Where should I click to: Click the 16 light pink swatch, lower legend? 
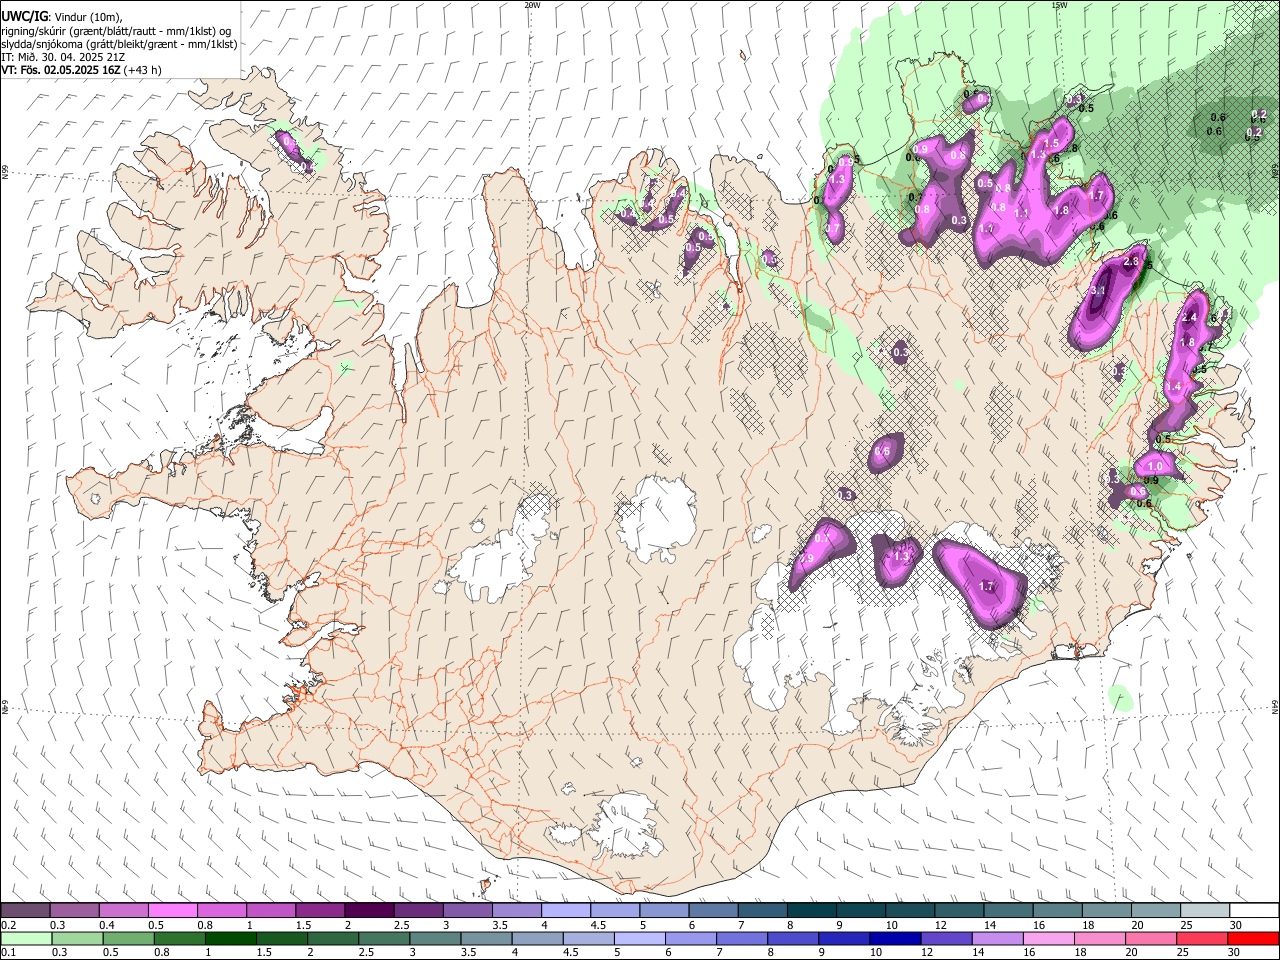tap(1047, 938)
